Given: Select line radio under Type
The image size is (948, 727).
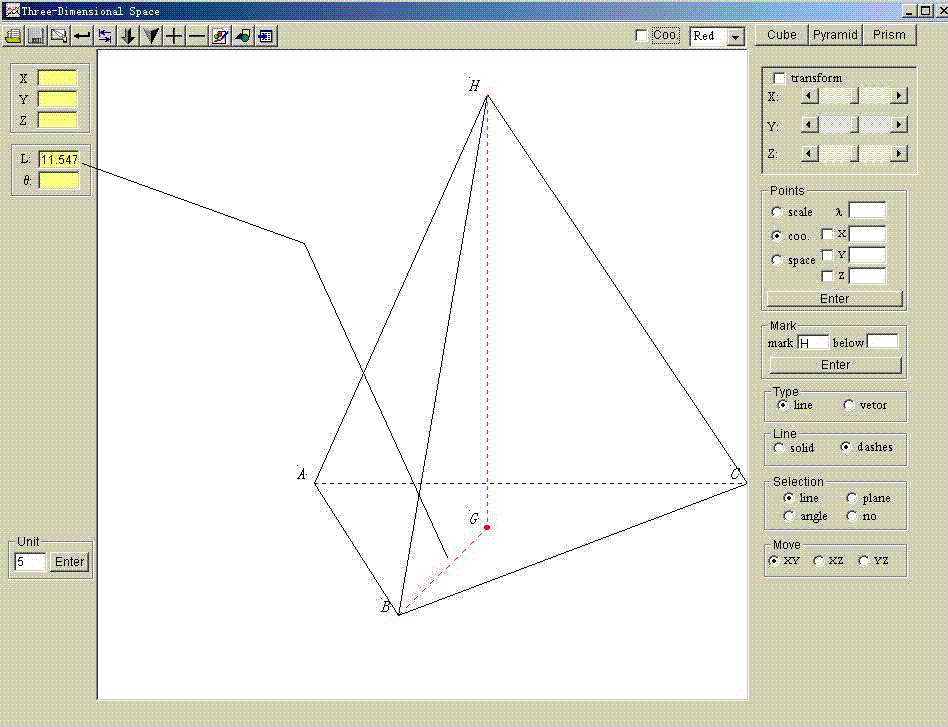Looking at the screenshot, I should [x=783, y=405].
